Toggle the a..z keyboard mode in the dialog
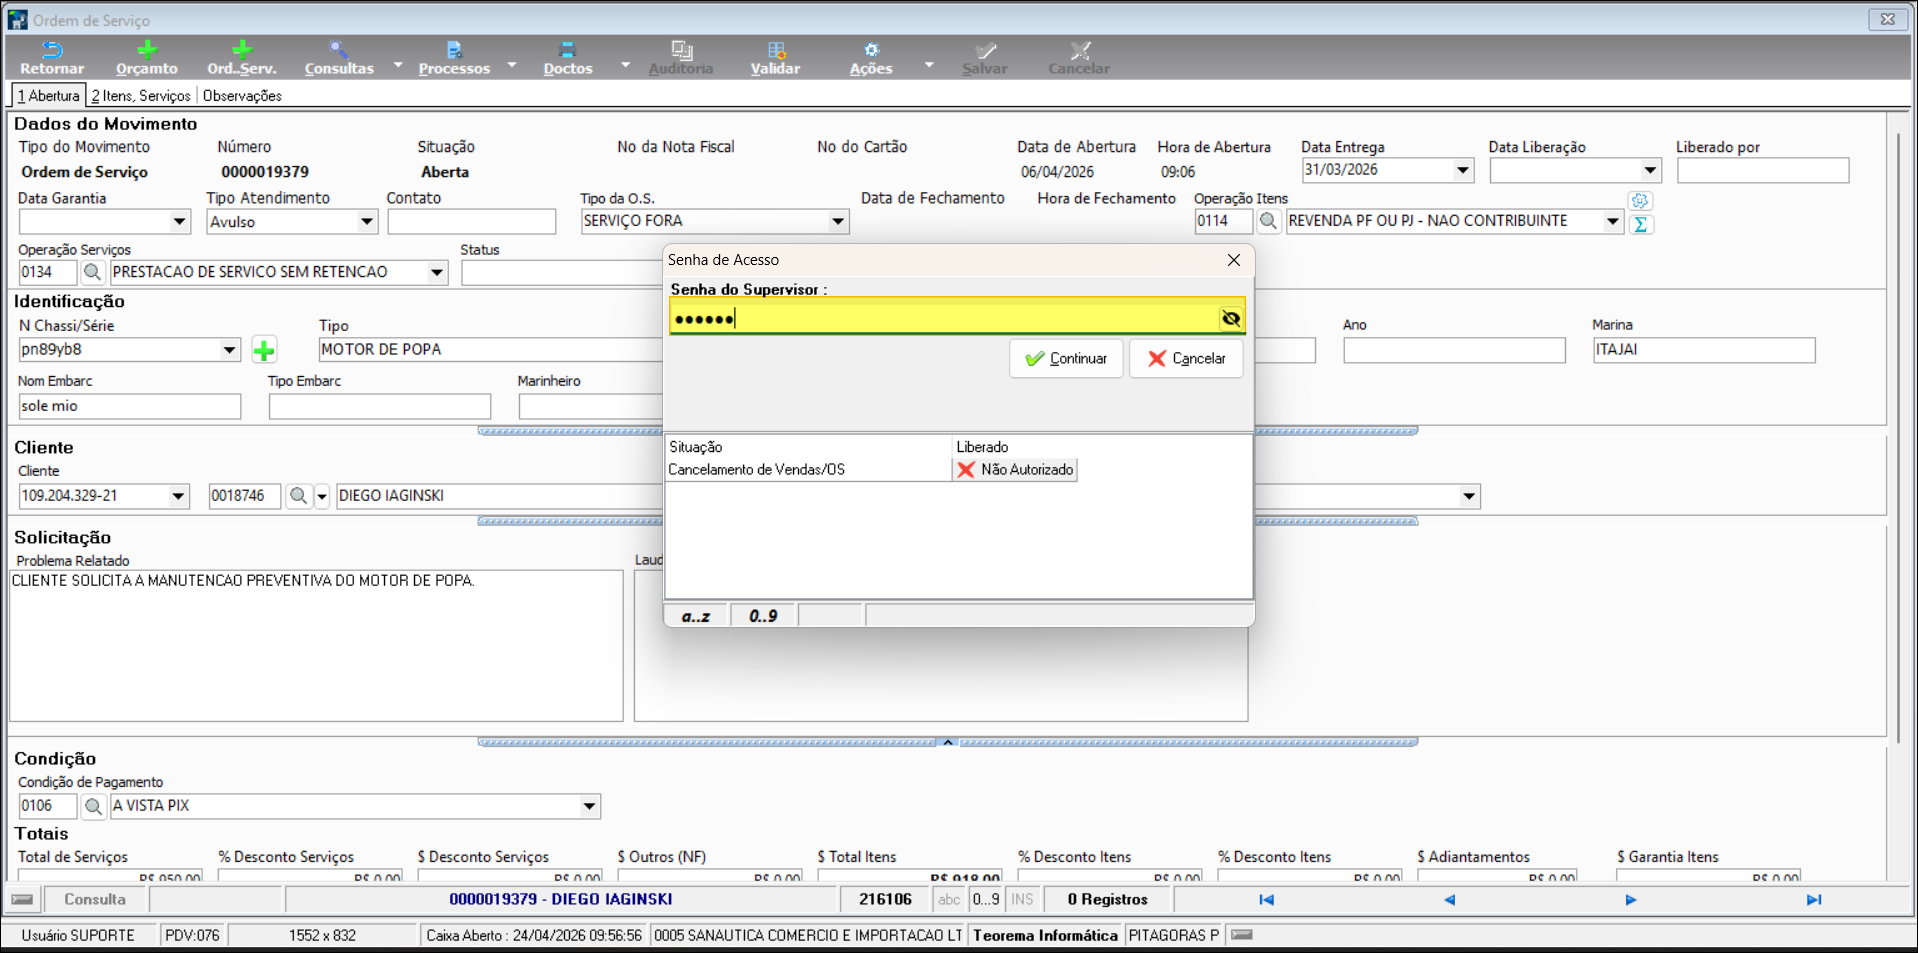 tap(696, 616)
